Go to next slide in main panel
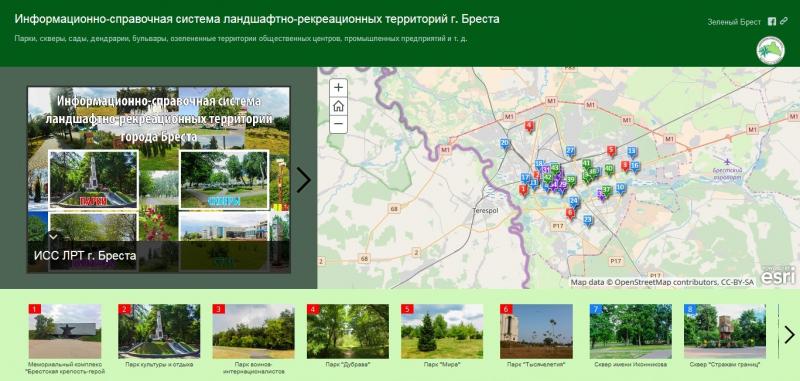800x381 pixels. [304, 180]
